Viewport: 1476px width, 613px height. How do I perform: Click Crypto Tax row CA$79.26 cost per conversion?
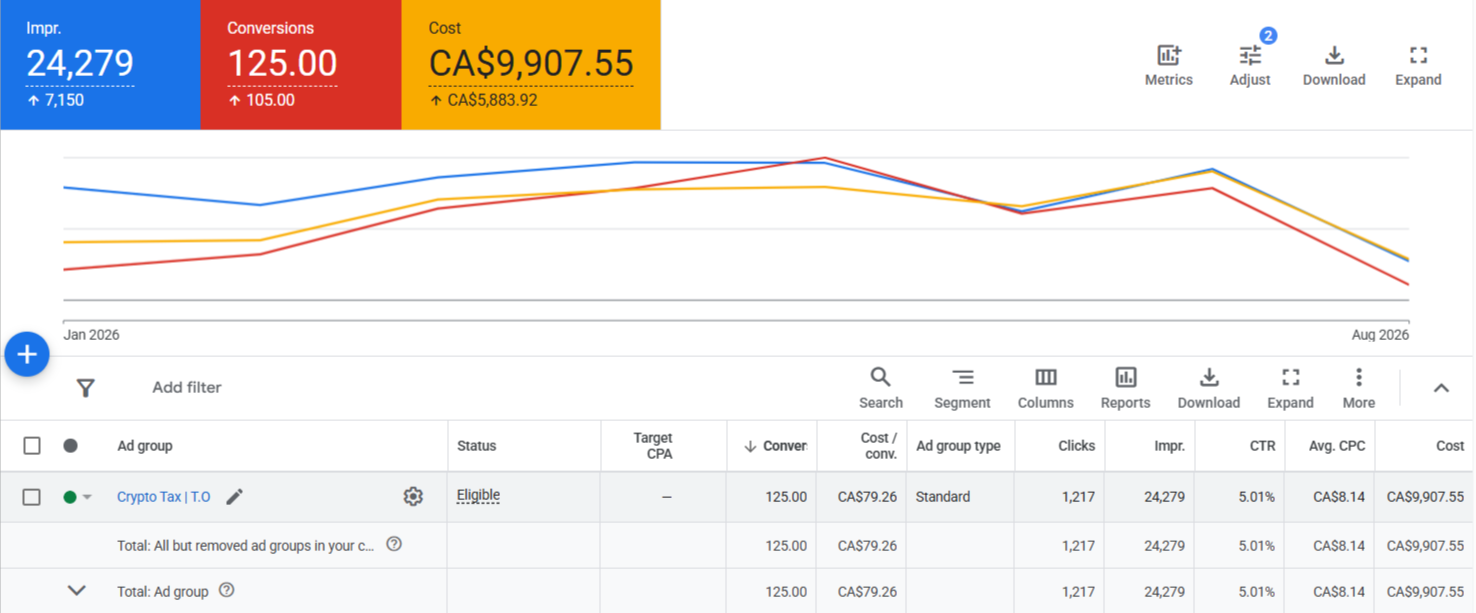click(867, 497)
